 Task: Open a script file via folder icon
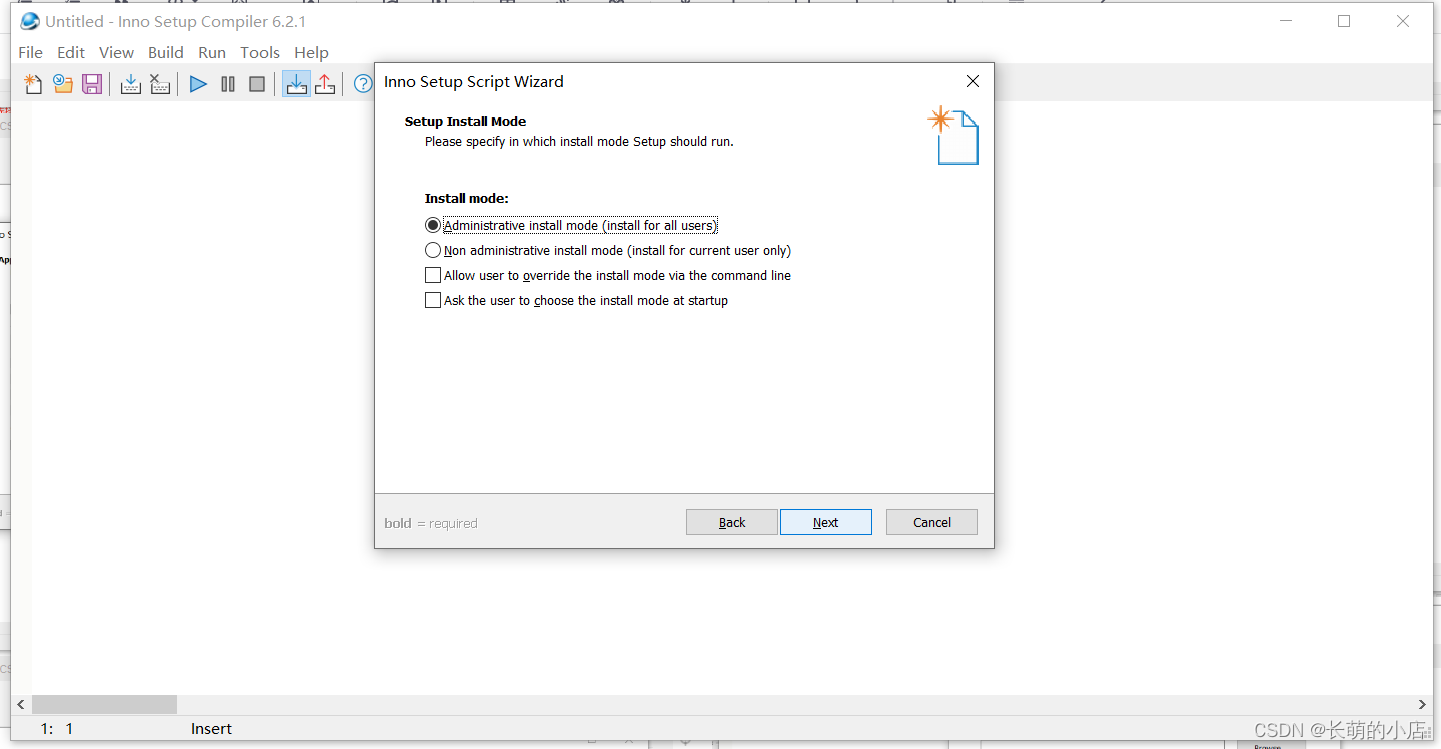63,84
